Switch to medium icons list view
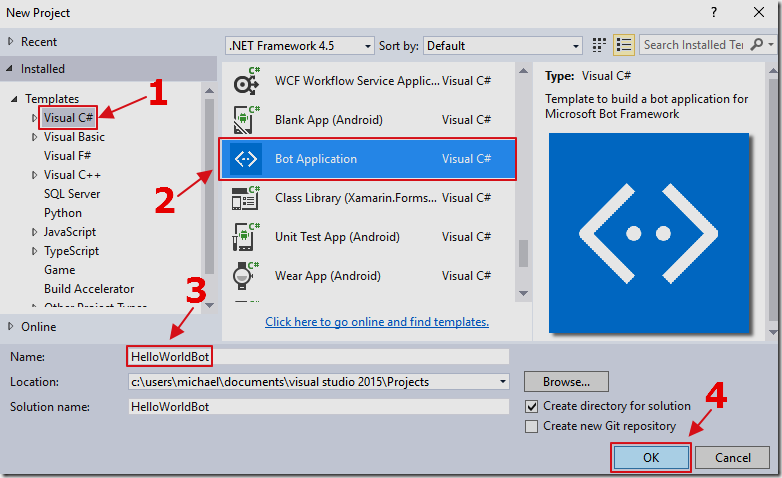Viewport: 782px width, 478px height. click(x=624, y=45)
